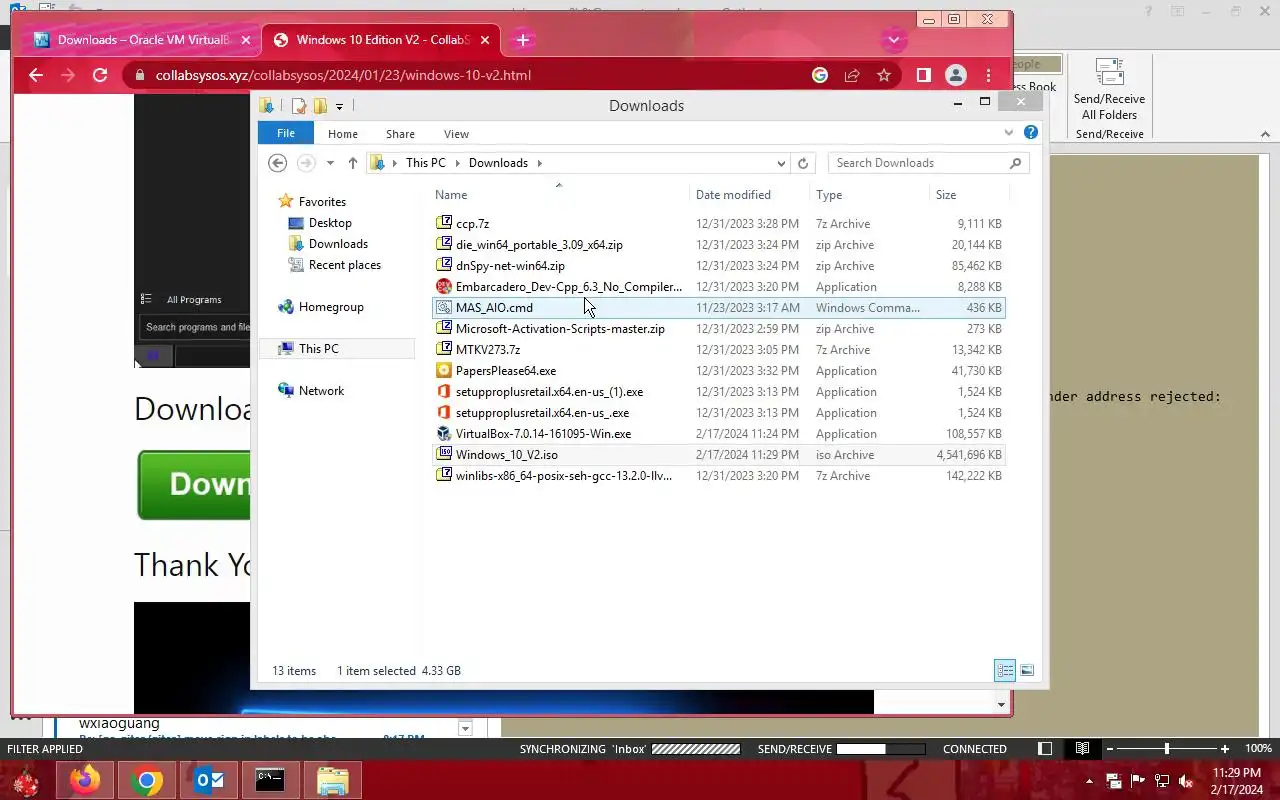Screen dimensions: 1280x800
Task: Open recent locations dropdown arrow
Action: (330, 163)
